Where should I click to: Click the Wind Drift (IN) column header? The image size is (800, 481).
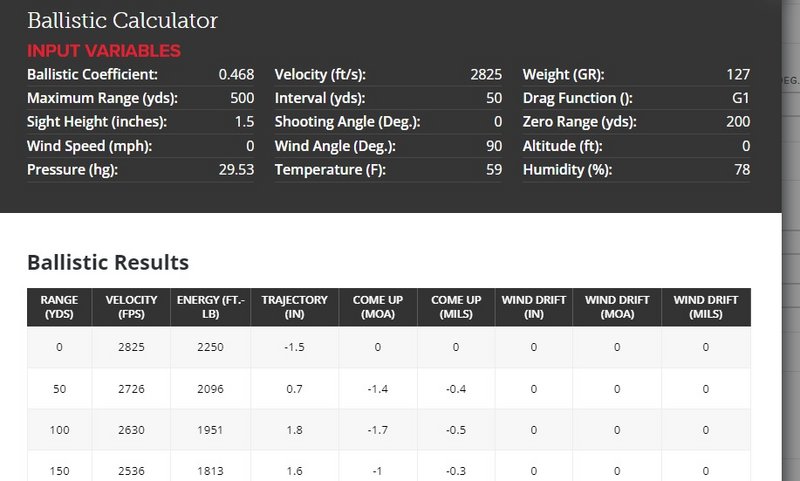point(534,307)
